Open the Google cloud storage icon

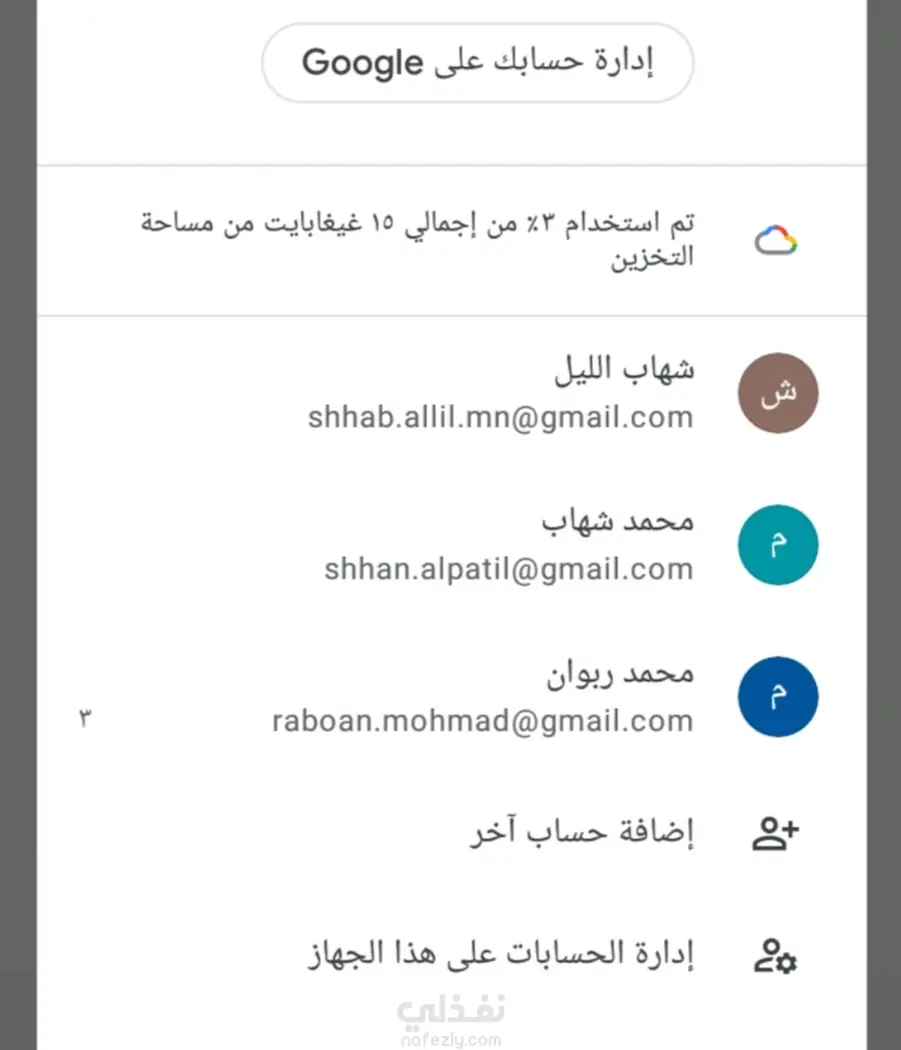click(x=776, y=240)
